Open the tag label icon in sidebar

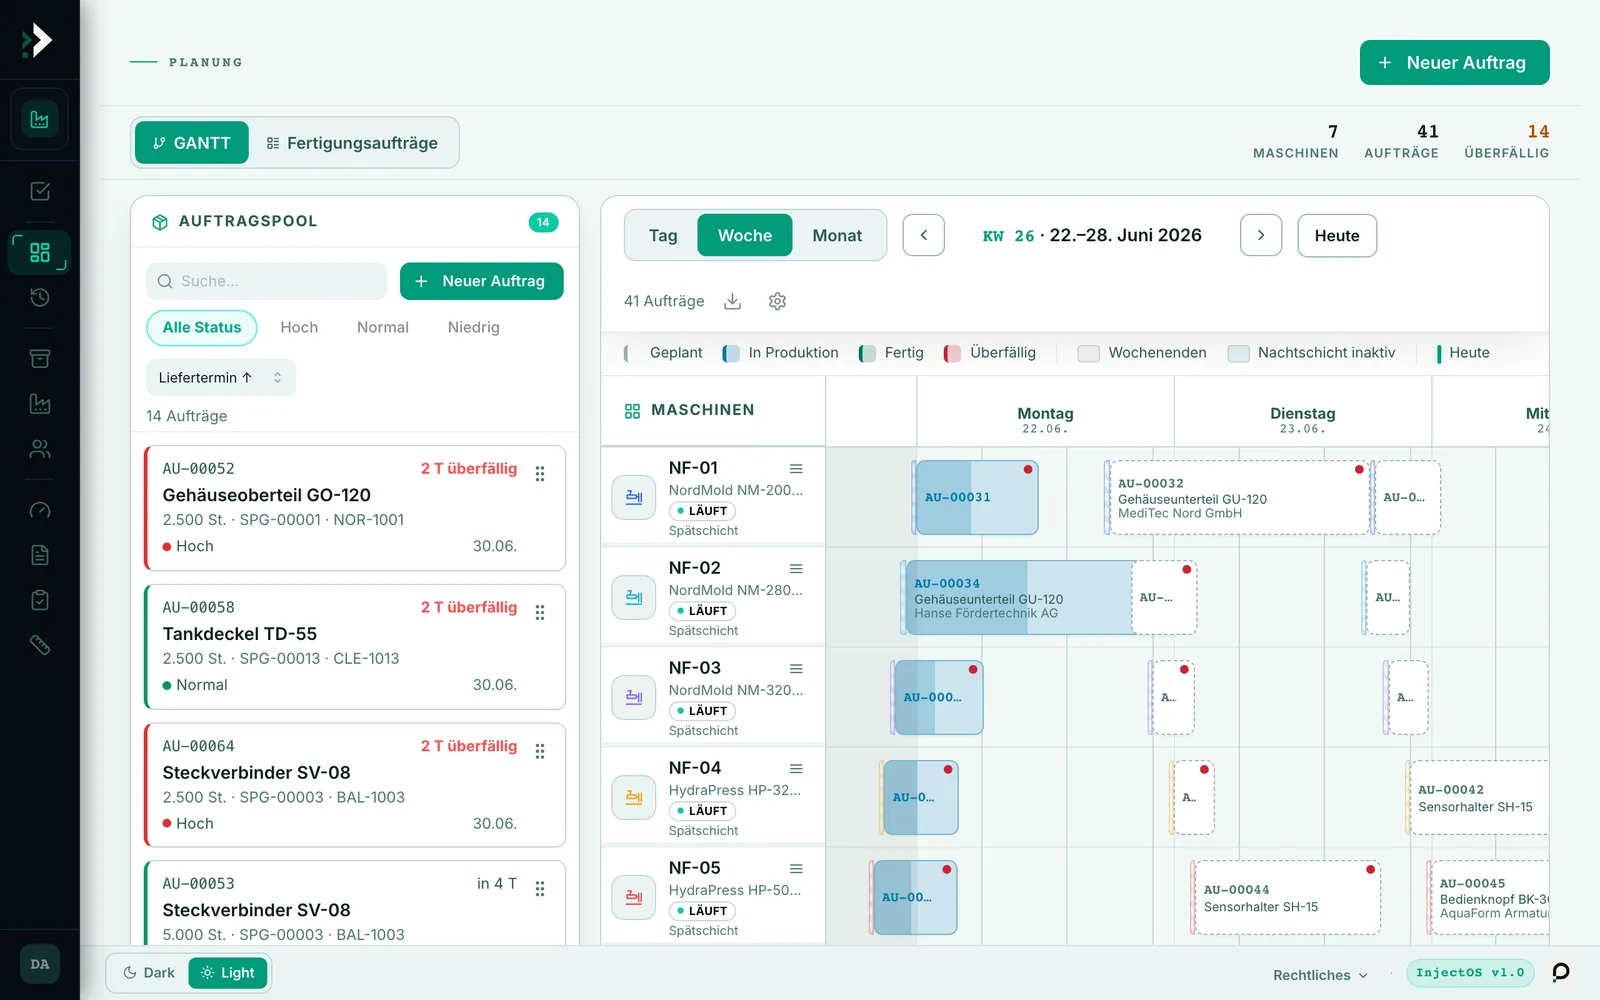point(40,645)
